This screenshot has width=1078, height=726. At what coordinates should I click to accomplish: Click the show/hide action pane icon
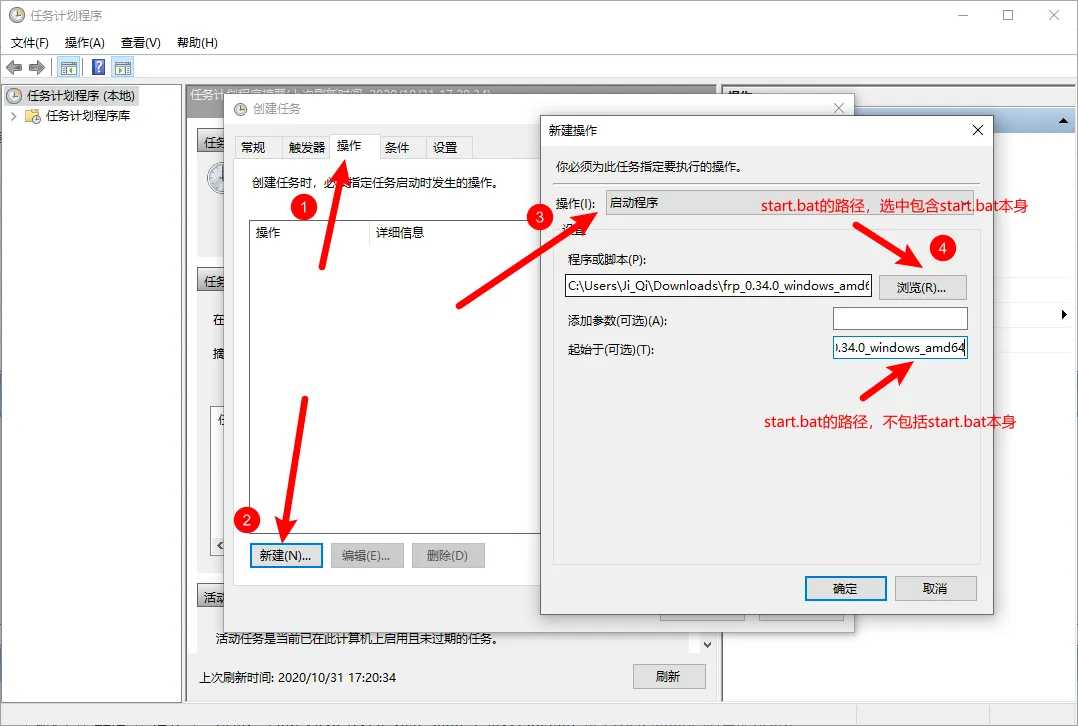coord(123,67)
